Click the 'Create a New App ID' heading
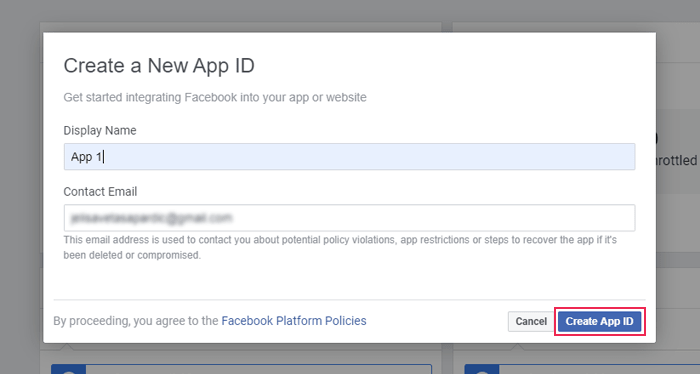This screenshot has height=374, width=700. click(x=159, y=66)
